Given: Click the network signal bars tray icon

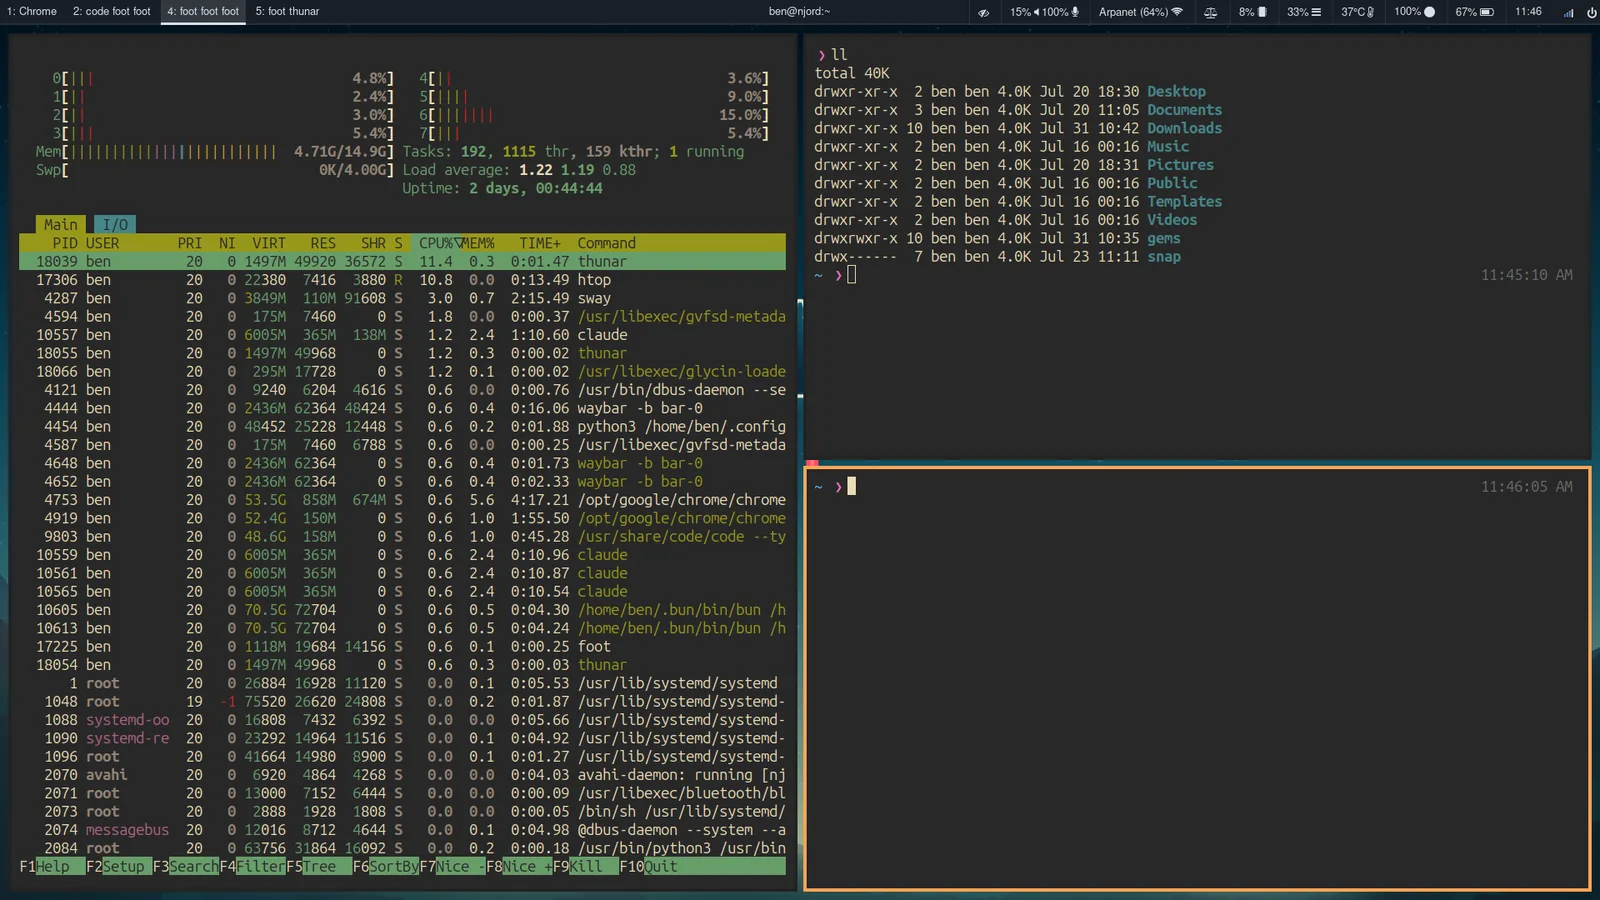Looking at the screenshot, I should 1568,12.
